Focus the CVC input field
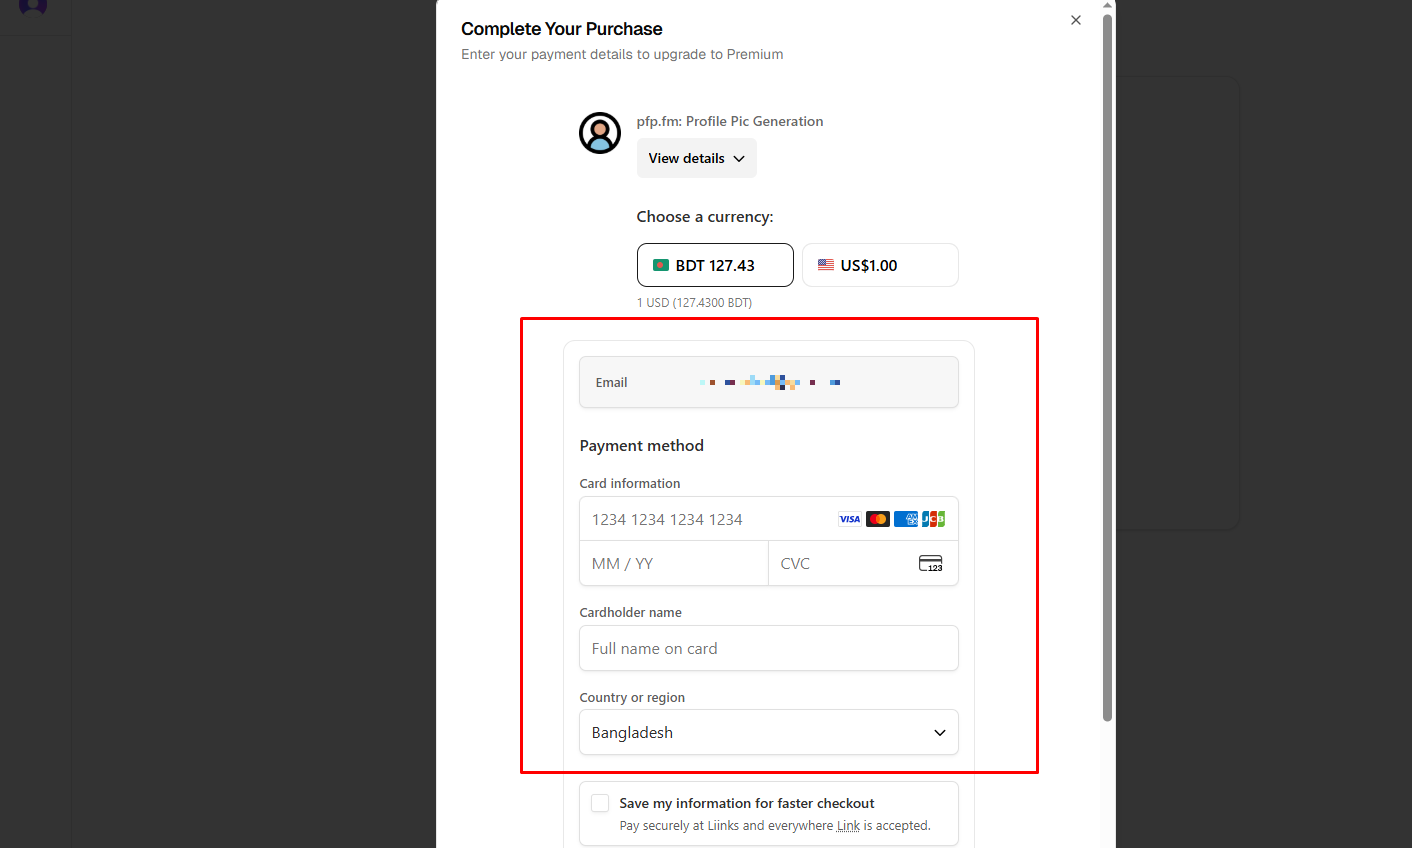The width and height of the screenshot is (1412, 848). tap(863, 563)
